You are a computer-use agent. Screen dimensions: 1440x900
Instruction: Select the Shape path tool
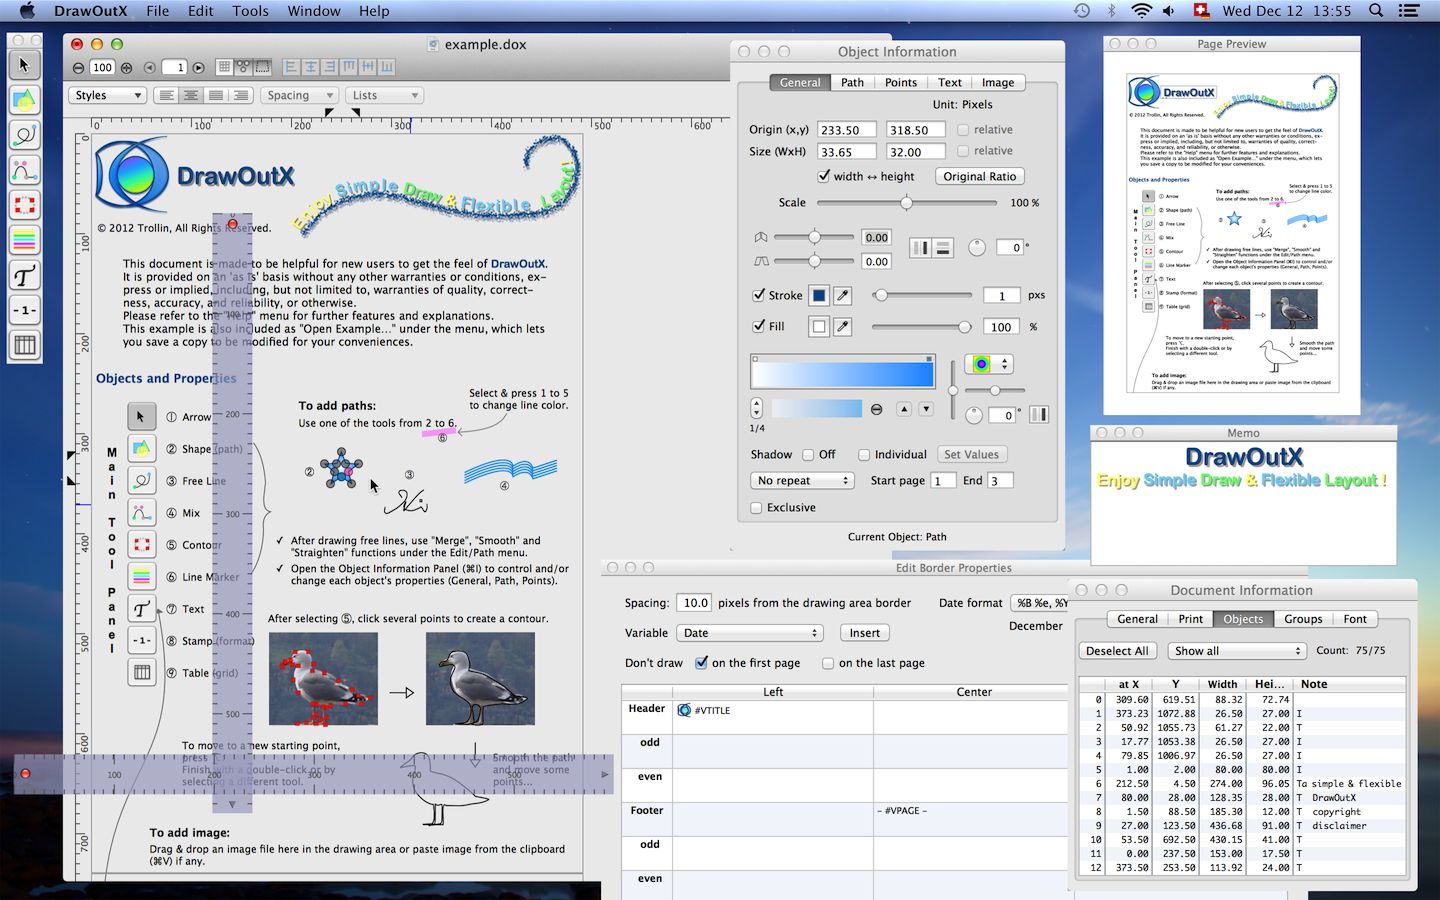[x=24, y=100]
